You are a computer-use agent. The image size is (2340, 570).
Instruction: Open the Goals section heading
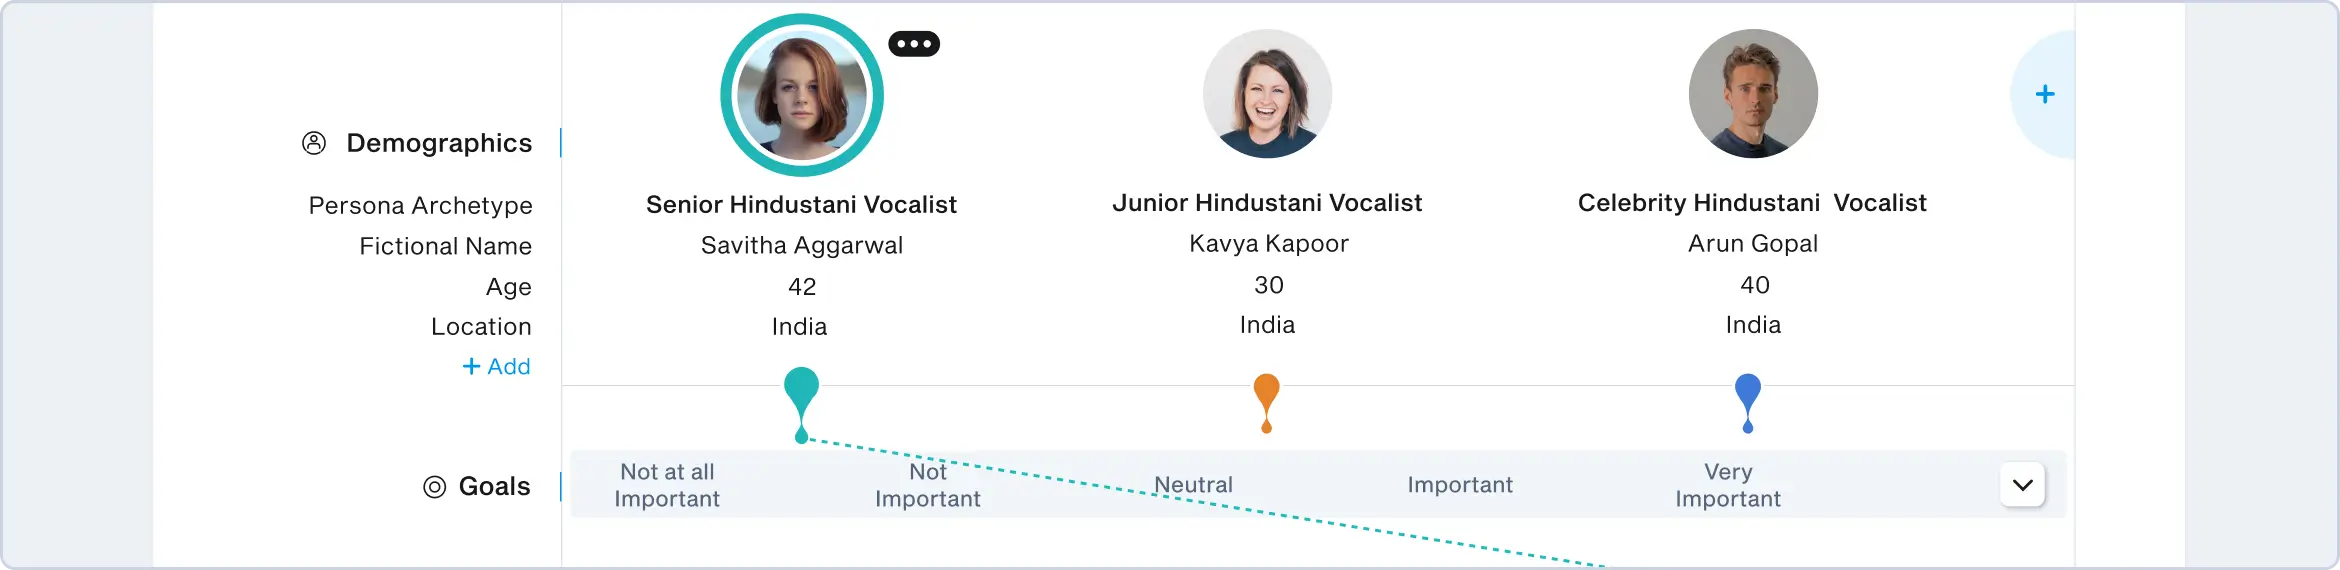coord(494,487)
